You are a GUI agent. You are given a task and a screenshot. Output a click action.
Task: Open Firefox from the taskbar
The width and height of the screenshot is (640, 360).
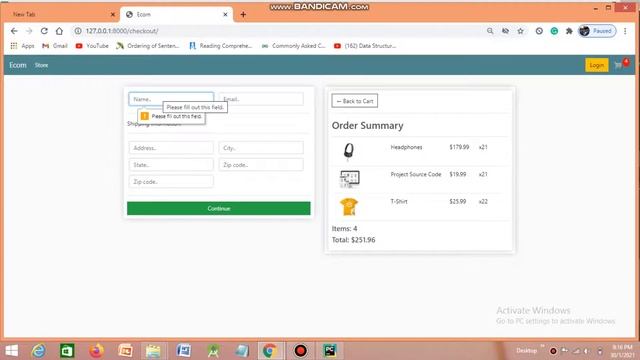pyautogui.click(x=96, y=351)
